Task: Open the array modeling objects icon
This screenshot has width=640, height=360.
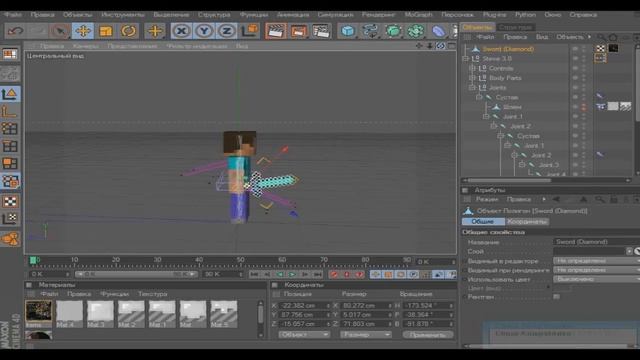Action: coord(416,31)
